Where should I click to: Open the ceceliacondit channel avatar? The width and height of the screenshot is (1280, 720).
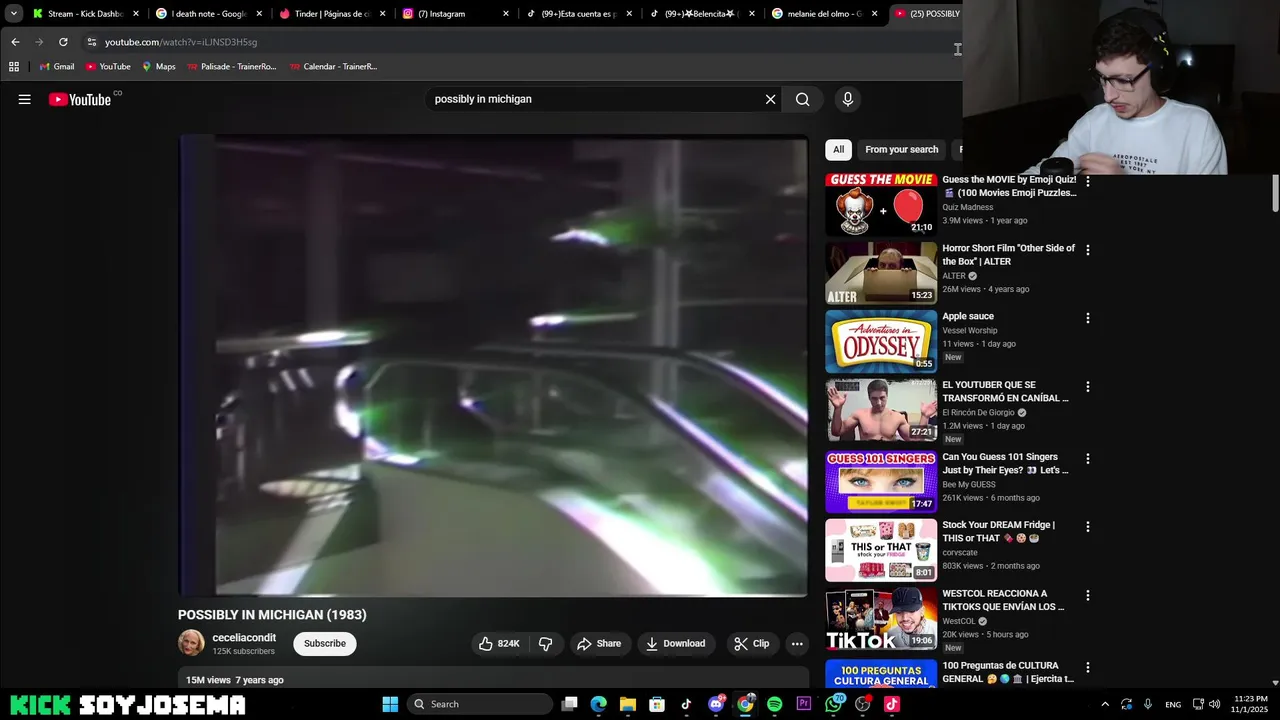point(191,643)
